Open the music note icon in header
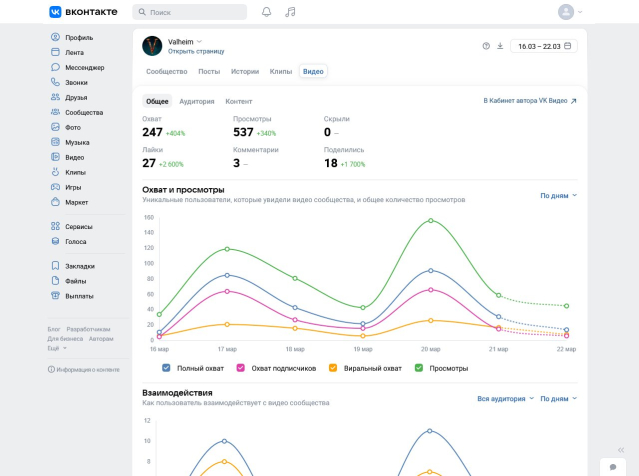This screenshot has height=476, width=639. (x=290, y=12)
